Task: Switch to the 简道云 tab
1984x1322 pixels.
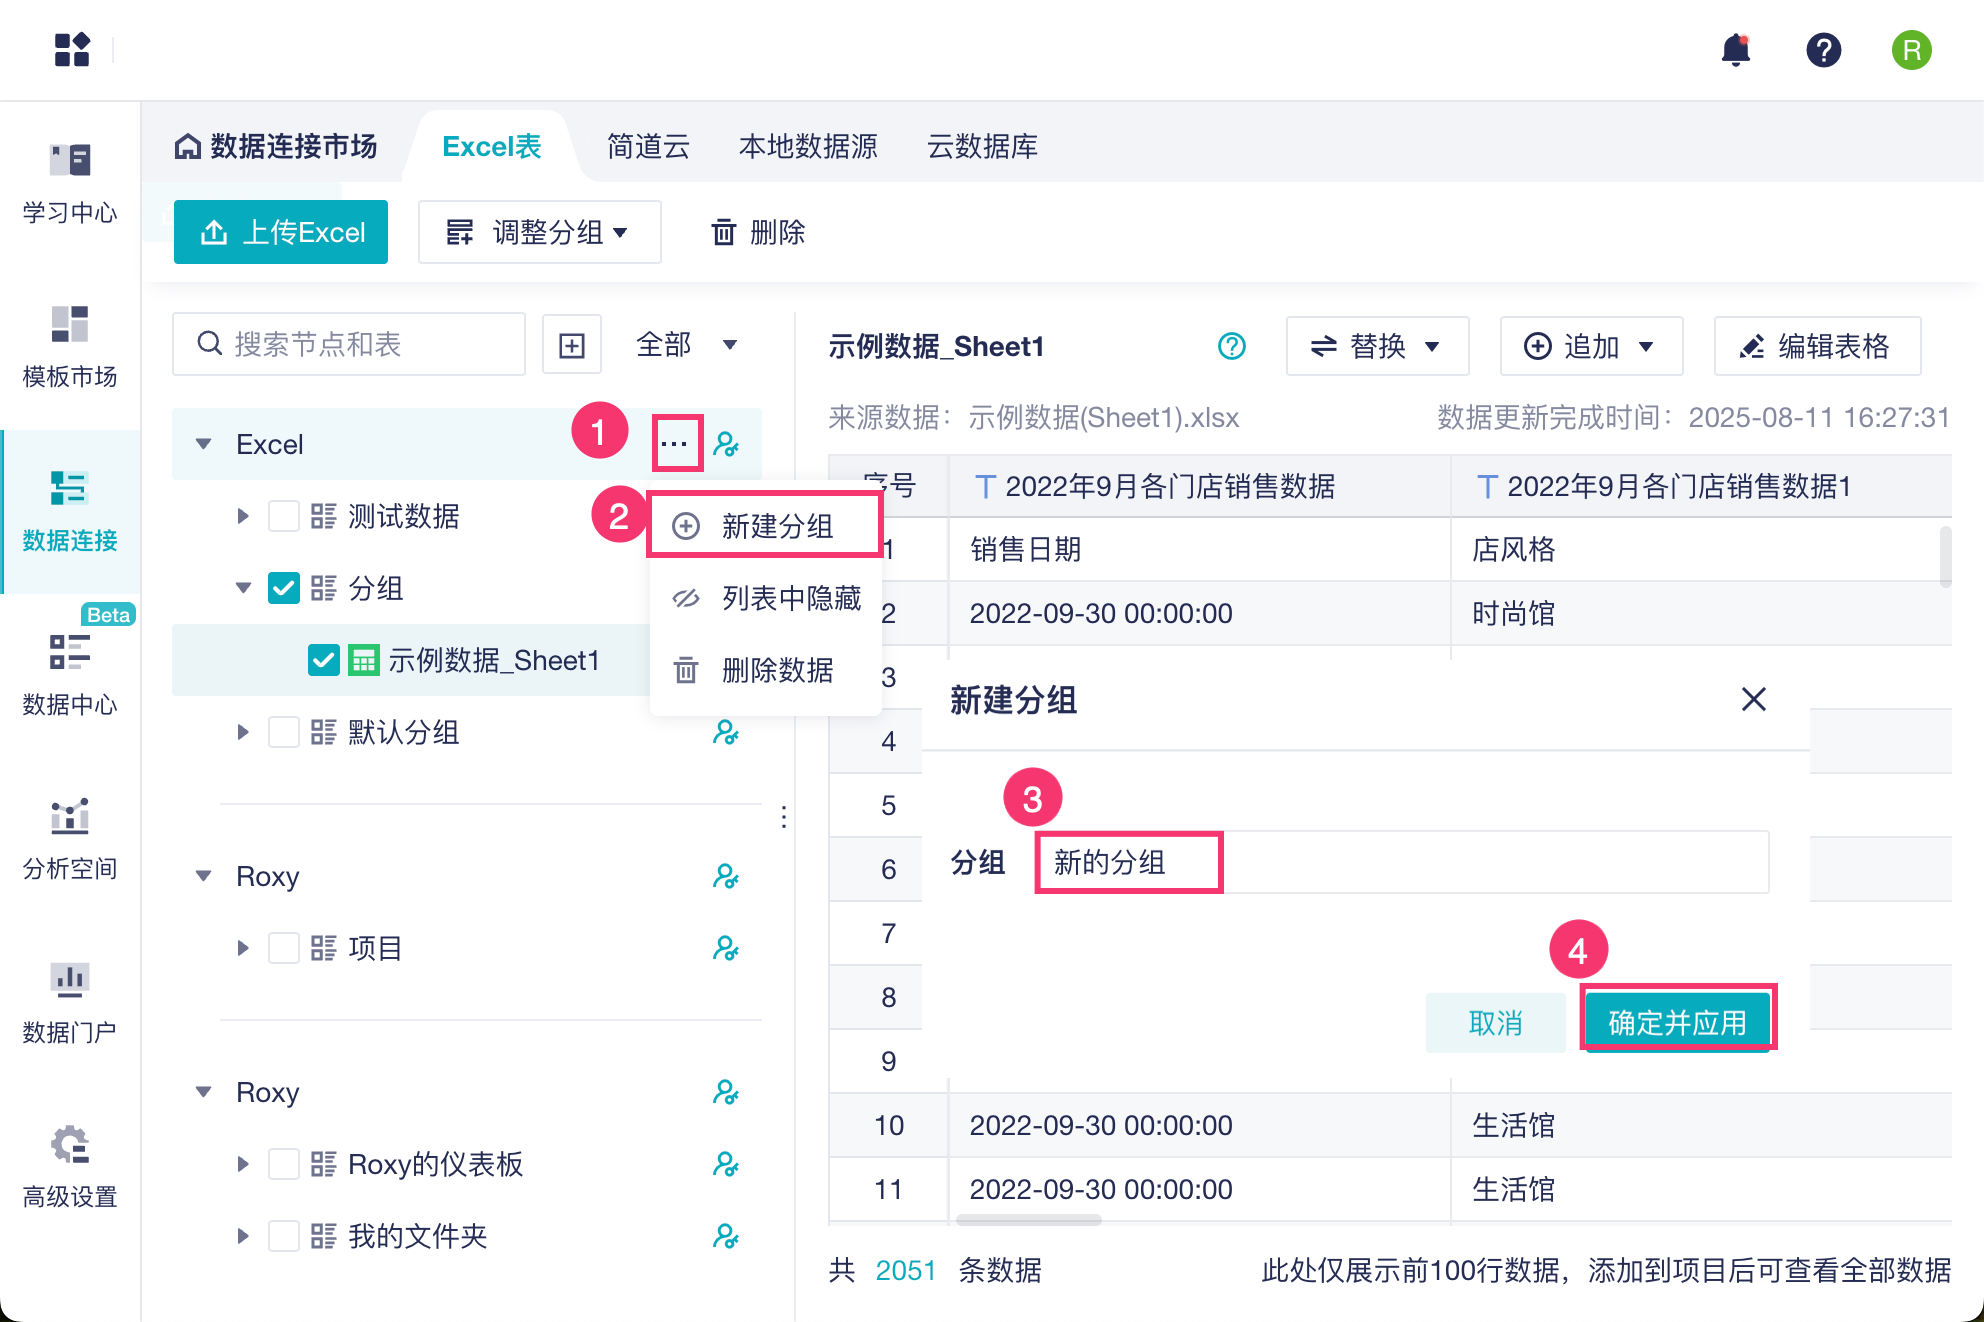Action: (648, 147)
